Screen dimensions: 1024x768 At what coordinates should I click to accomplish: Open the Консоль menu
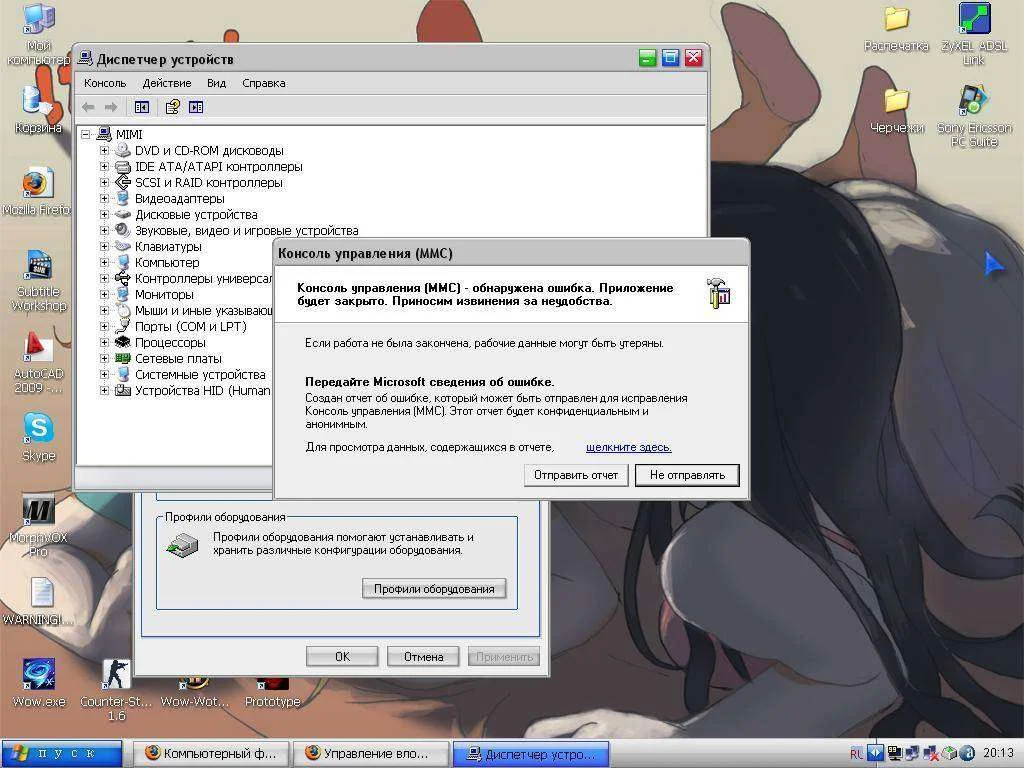click(x=104, y=83)
